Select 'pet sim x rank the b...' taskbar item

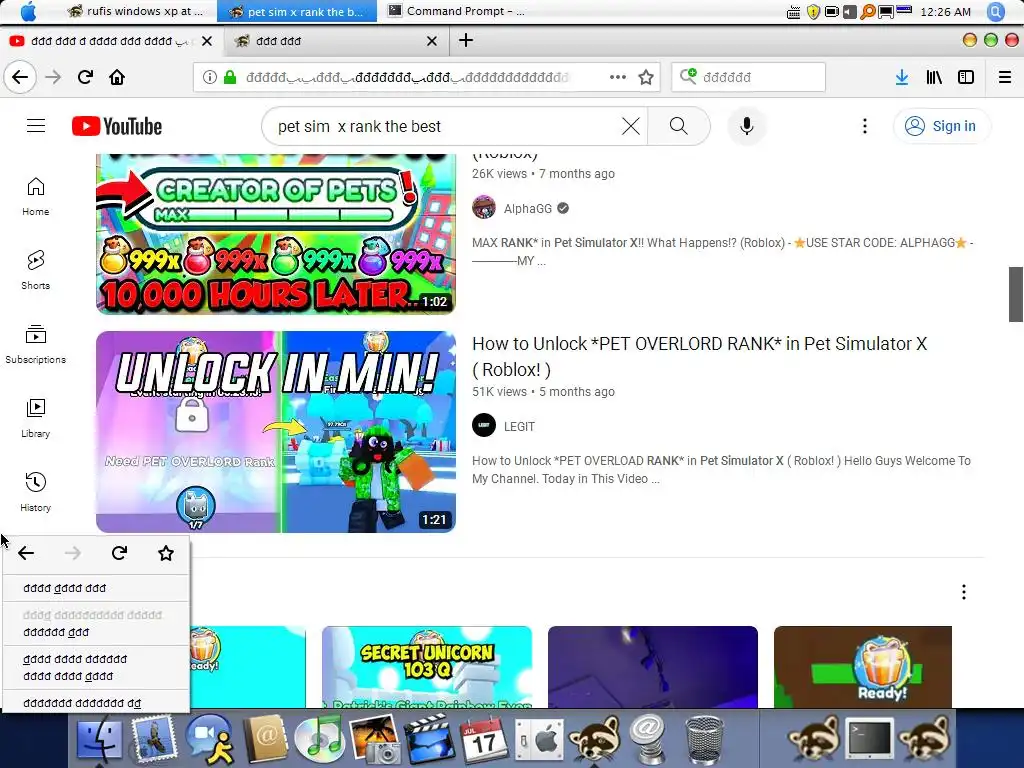pyautogui.click(x=296, y=11)
